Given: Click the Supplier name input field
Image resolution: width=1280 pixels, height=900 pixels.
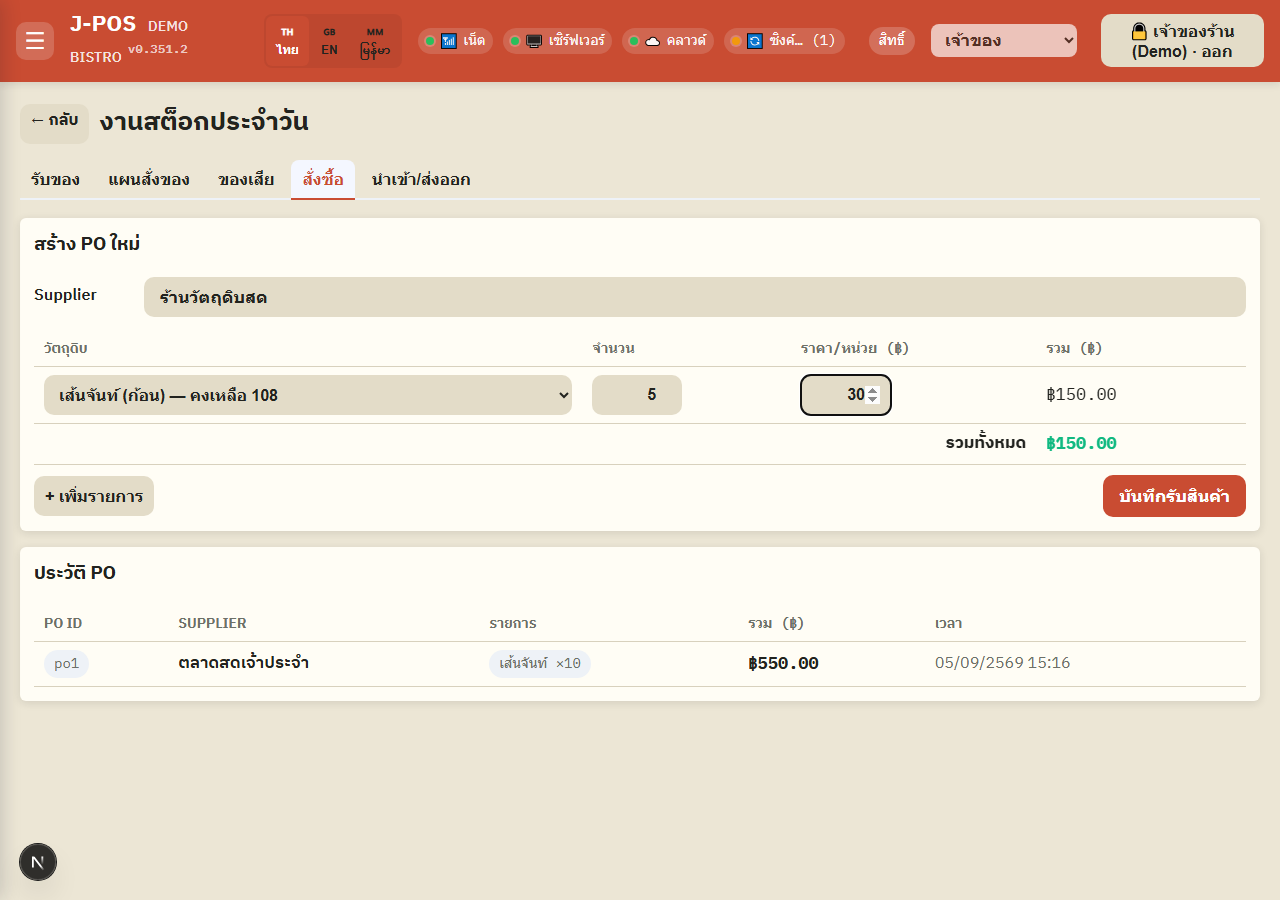Looking at the screenshot, I should [695, 297].
